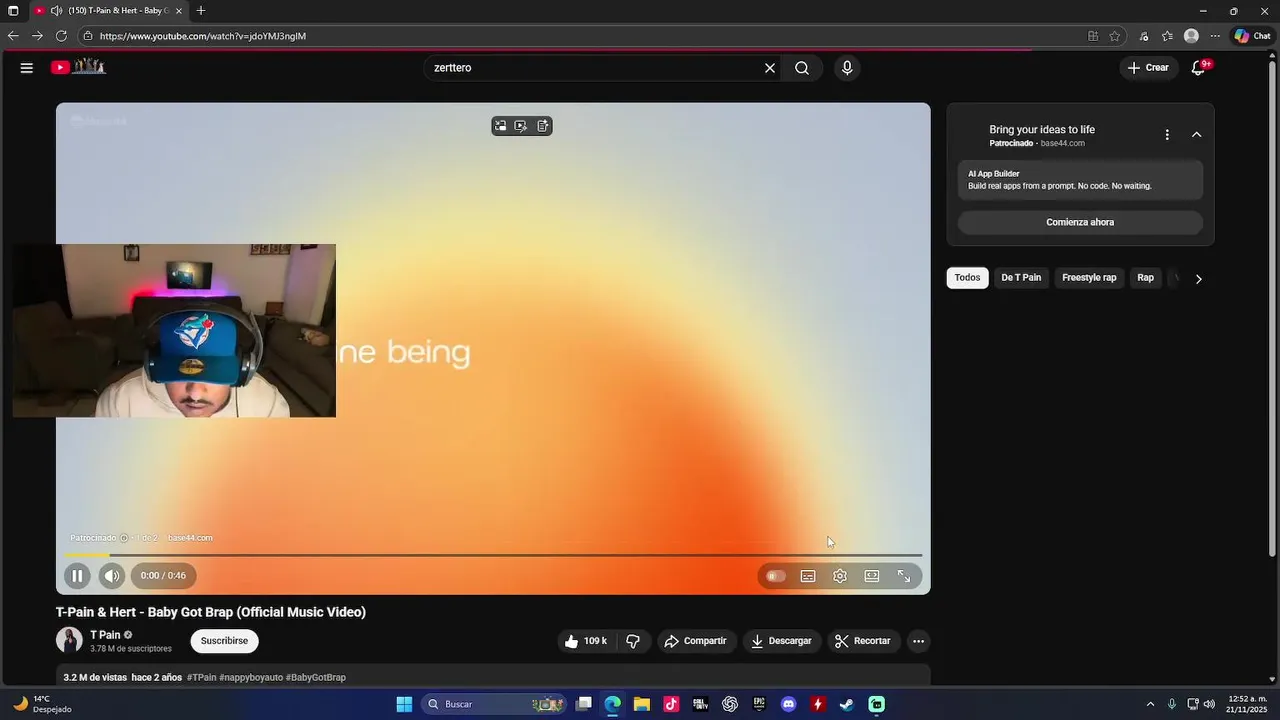Image resolution: width=1280 pixels, height=720 pixels.
Task: Click the #BabyGotBrap hashtag
Action: [x=316, y=677]
